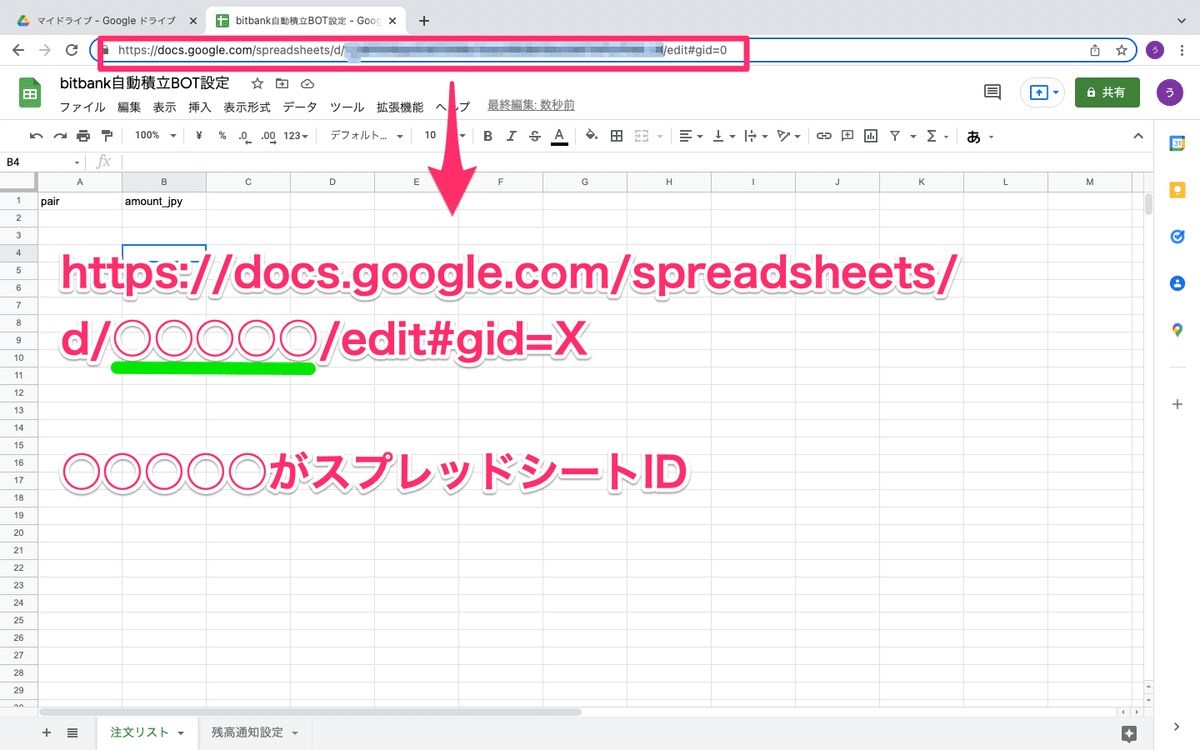Click the green 共有 share button
The image size is (1200, 750).
click(1107, 92)
